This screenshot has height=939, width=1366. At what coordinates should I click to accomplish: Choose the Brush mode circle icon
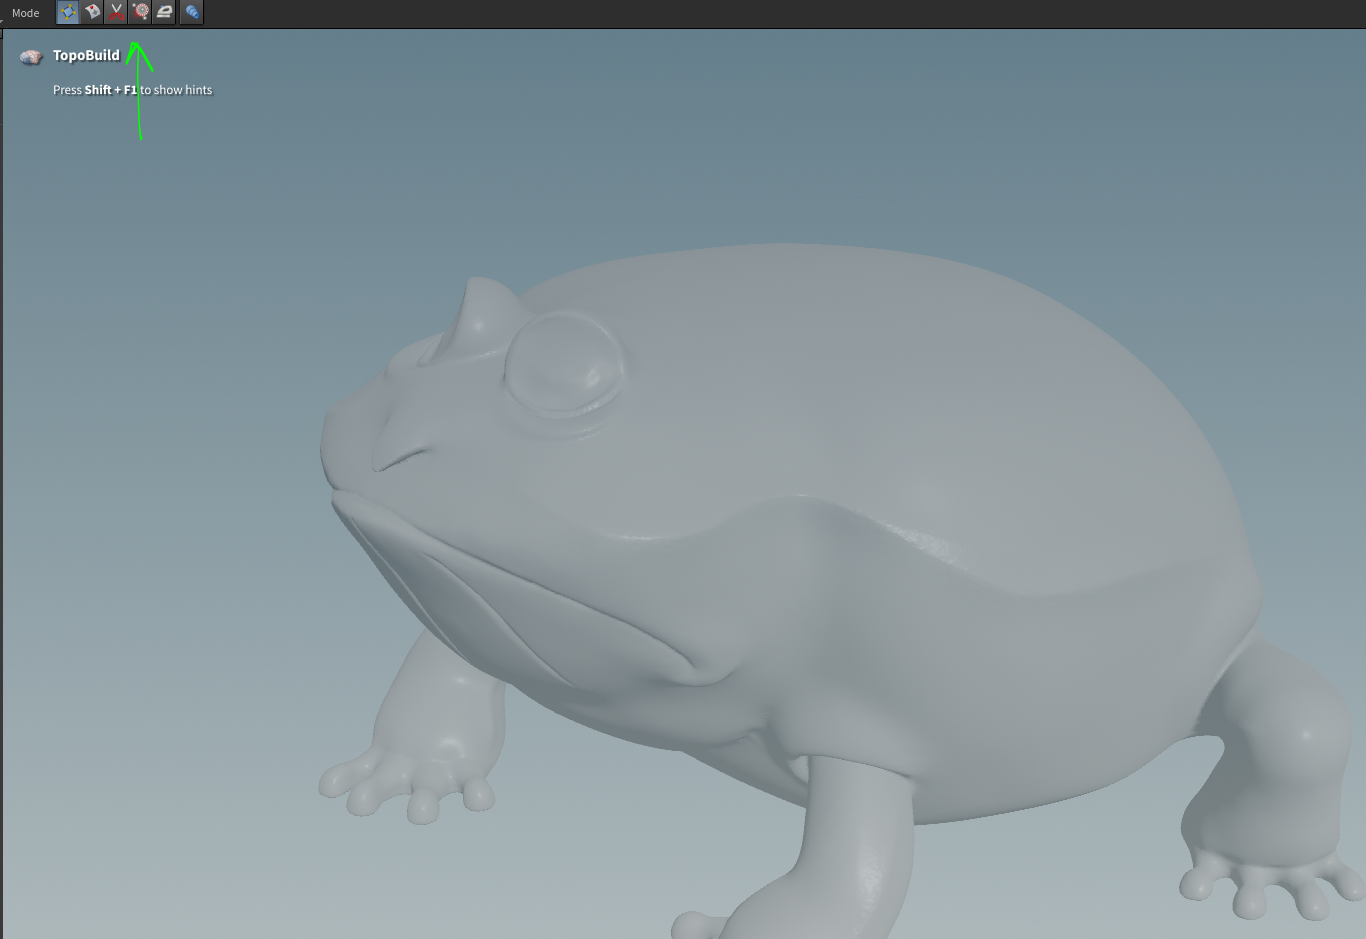click(x=140, y=13)
